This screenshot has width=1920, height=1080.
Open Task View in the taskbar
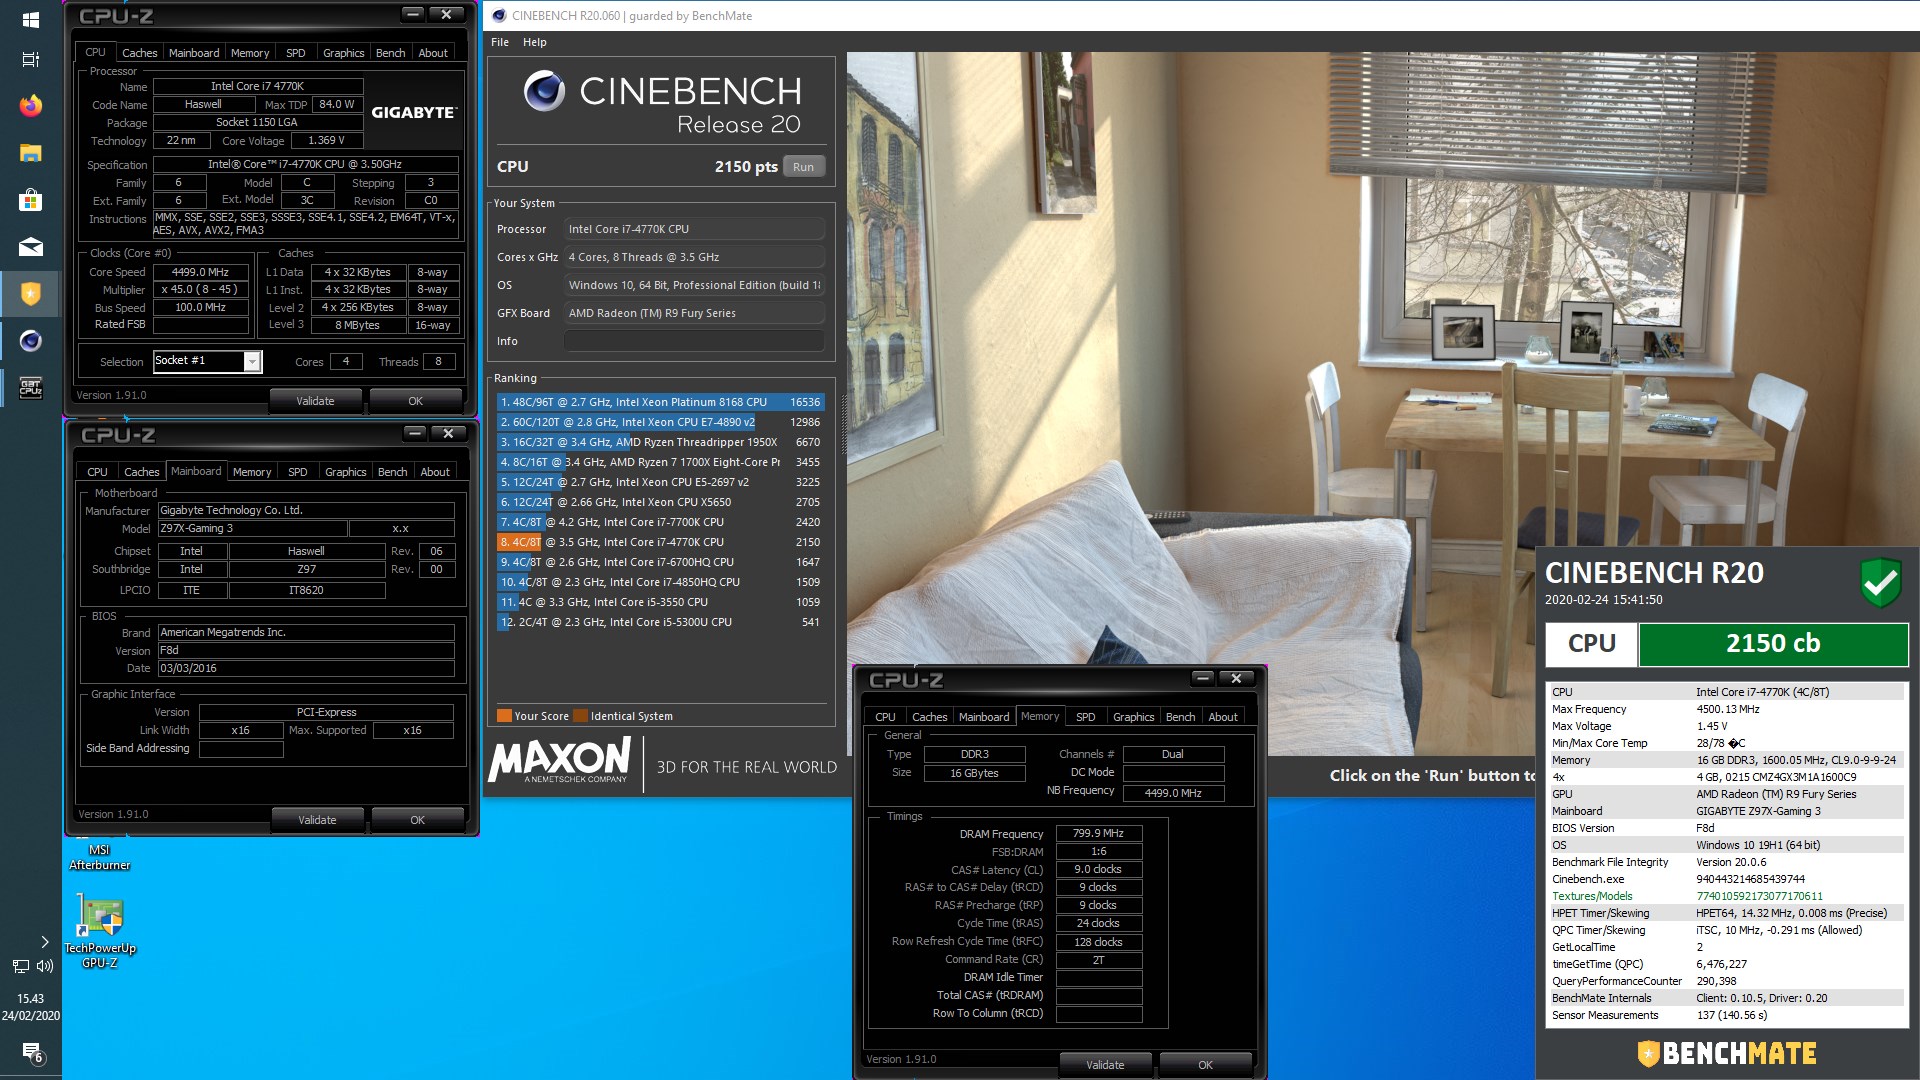click(x=30, y=59)
